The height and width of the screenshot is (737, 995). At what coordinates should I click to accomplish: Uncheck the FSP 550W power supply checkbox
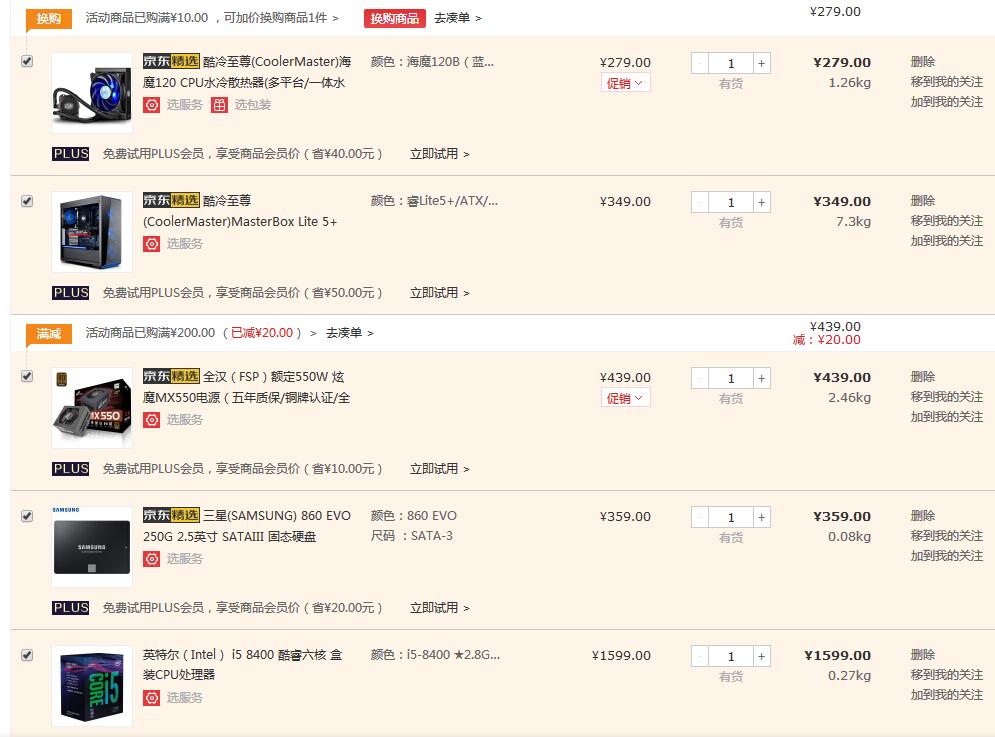[27, 376]
